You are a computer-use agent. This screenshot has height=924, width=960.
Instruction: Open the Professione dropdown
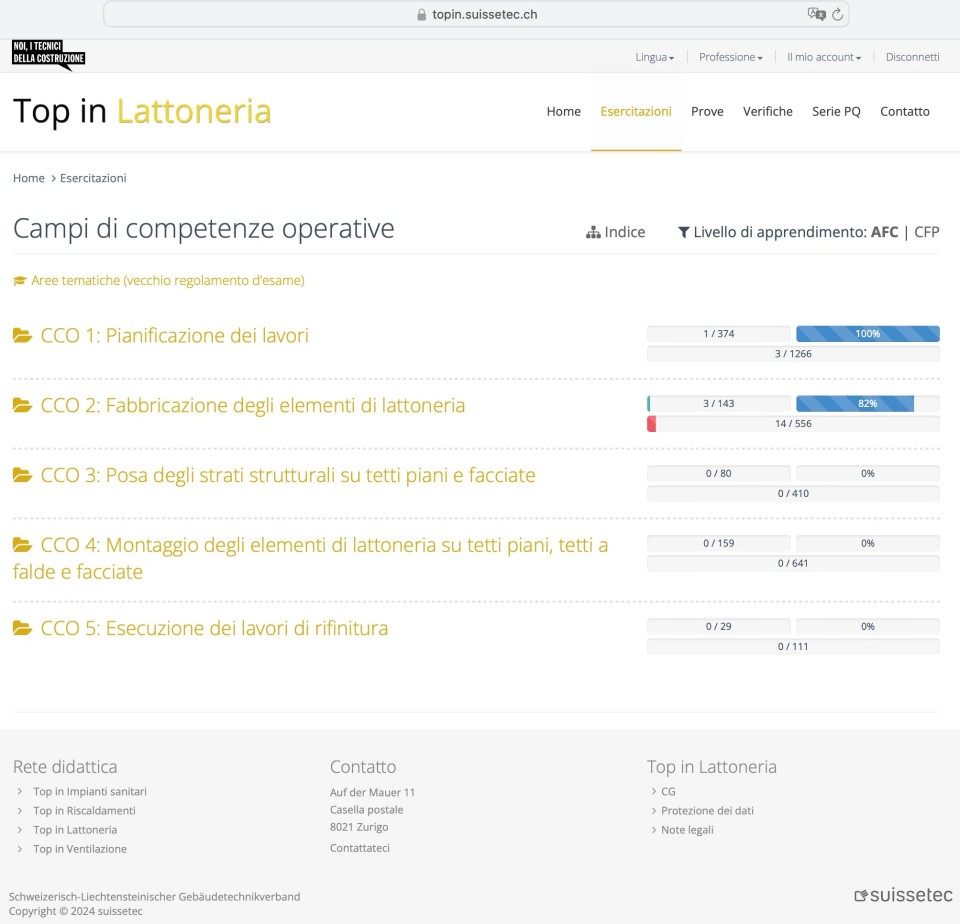click(730, 57)
